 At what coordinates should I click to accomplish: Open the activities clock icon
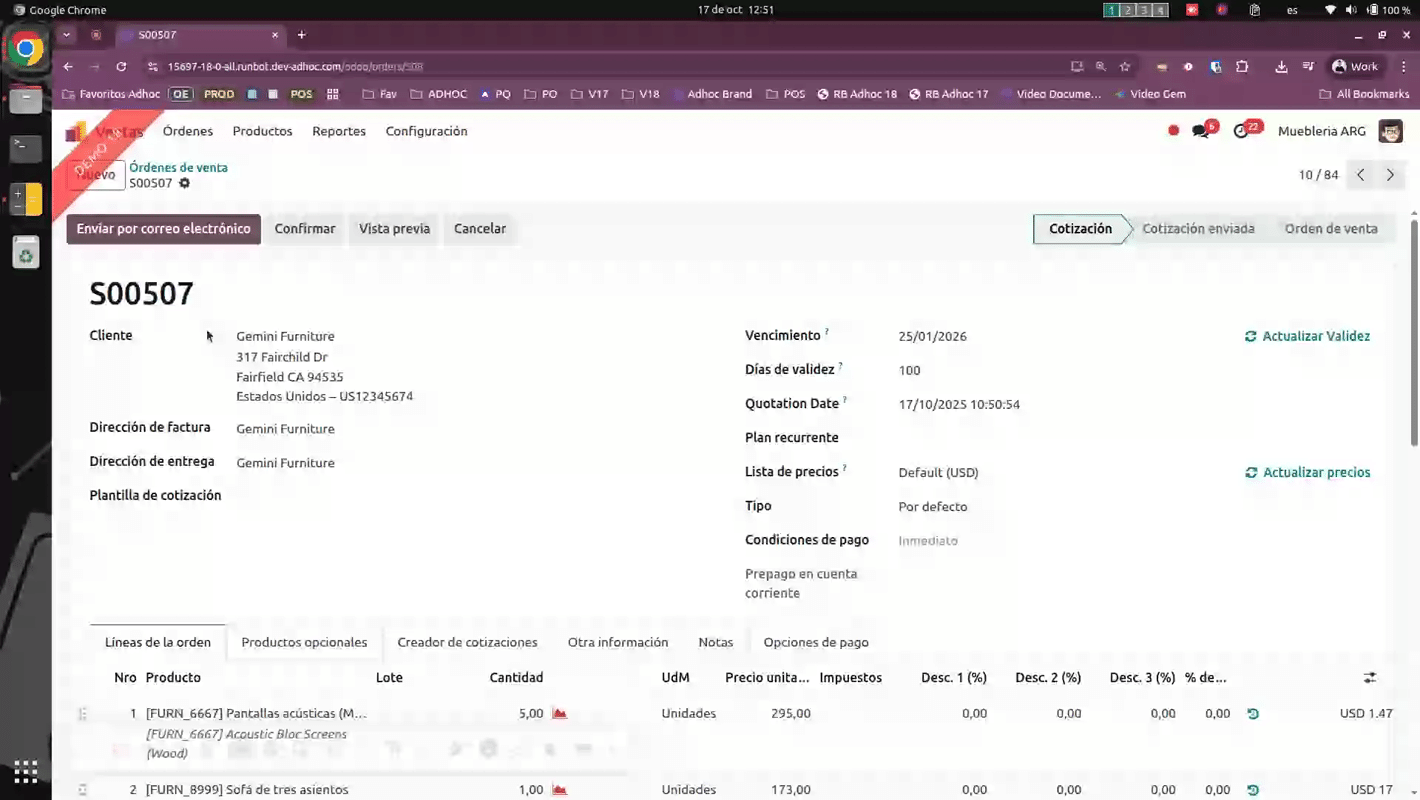1241,131
